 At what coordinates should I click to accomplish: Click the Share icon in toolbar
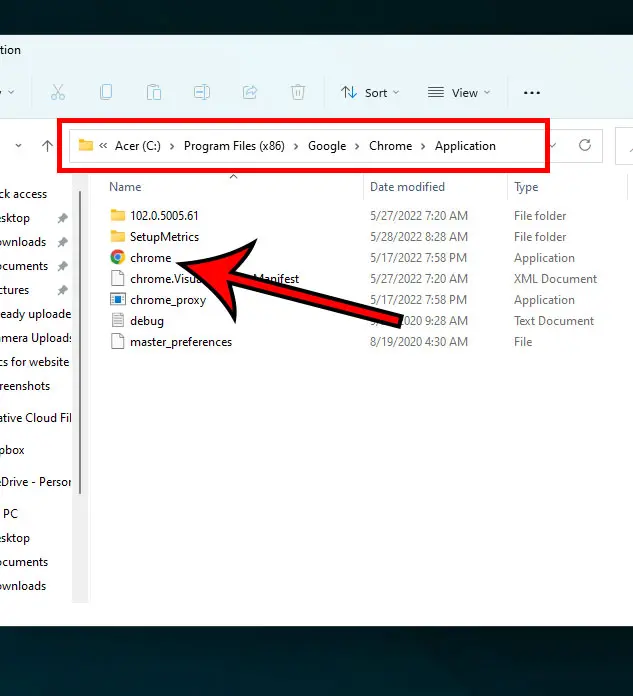(x=249, y=93)
